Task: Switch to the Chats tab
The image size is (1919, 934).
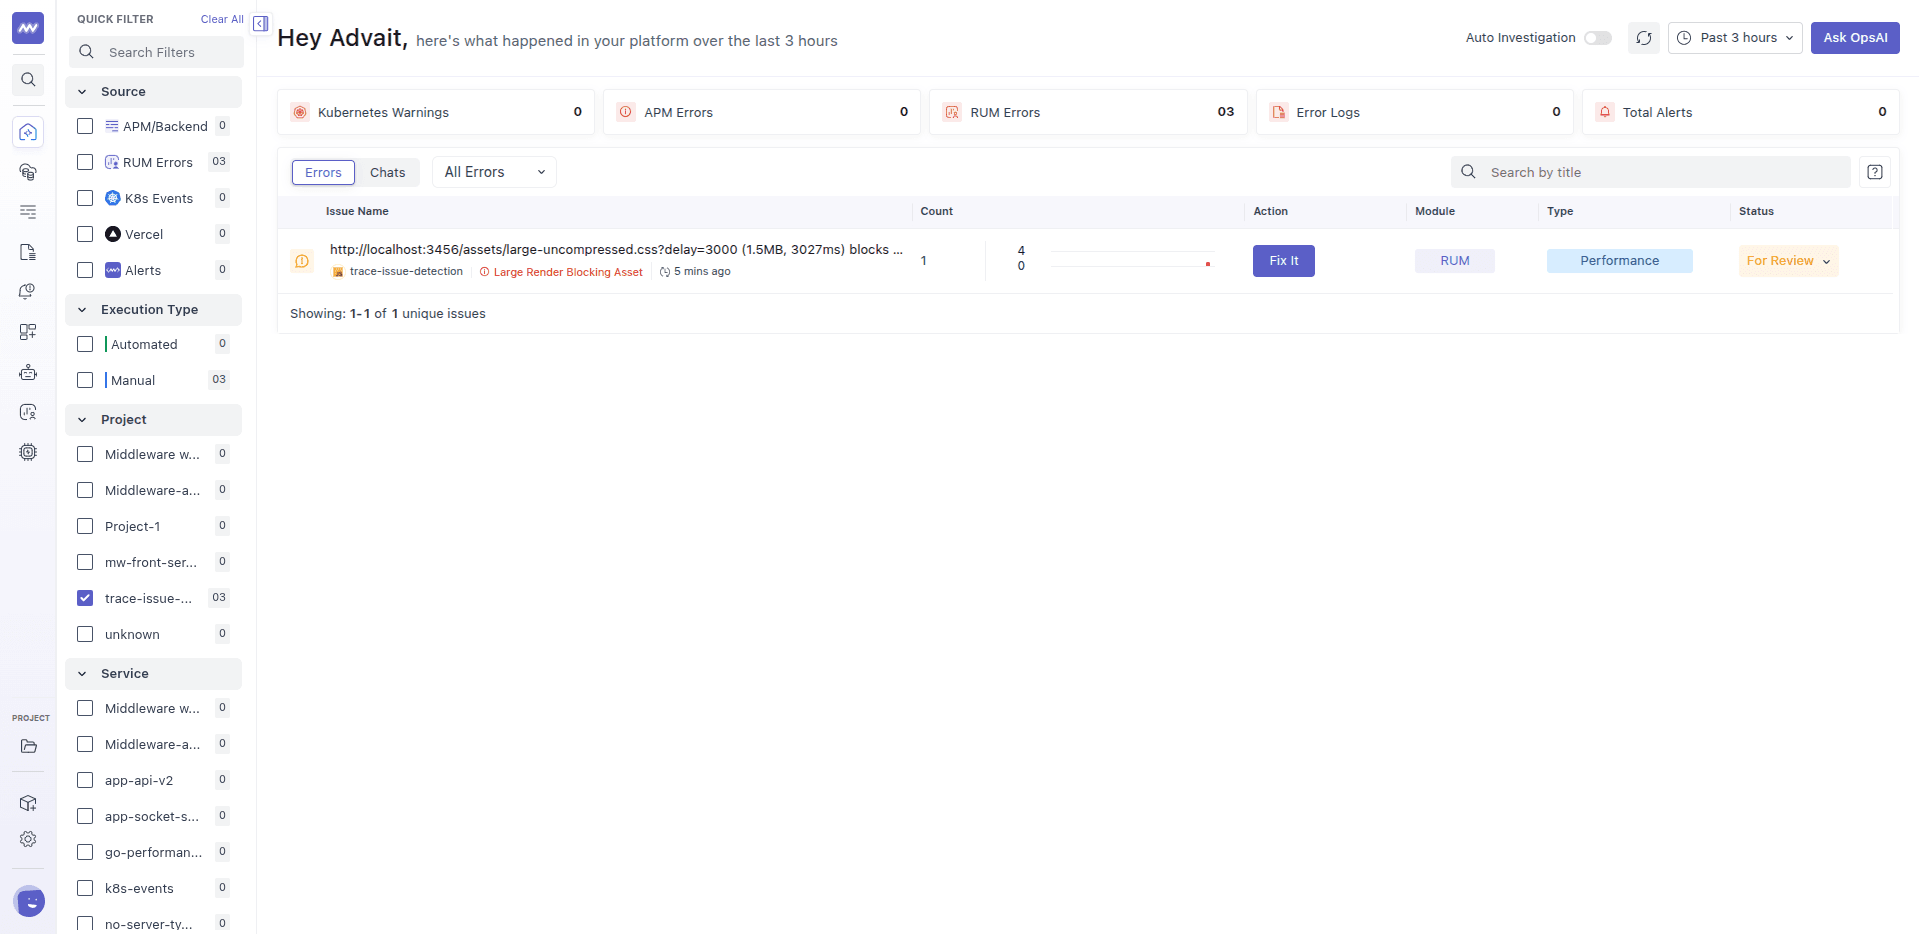Action: (387, 172)
